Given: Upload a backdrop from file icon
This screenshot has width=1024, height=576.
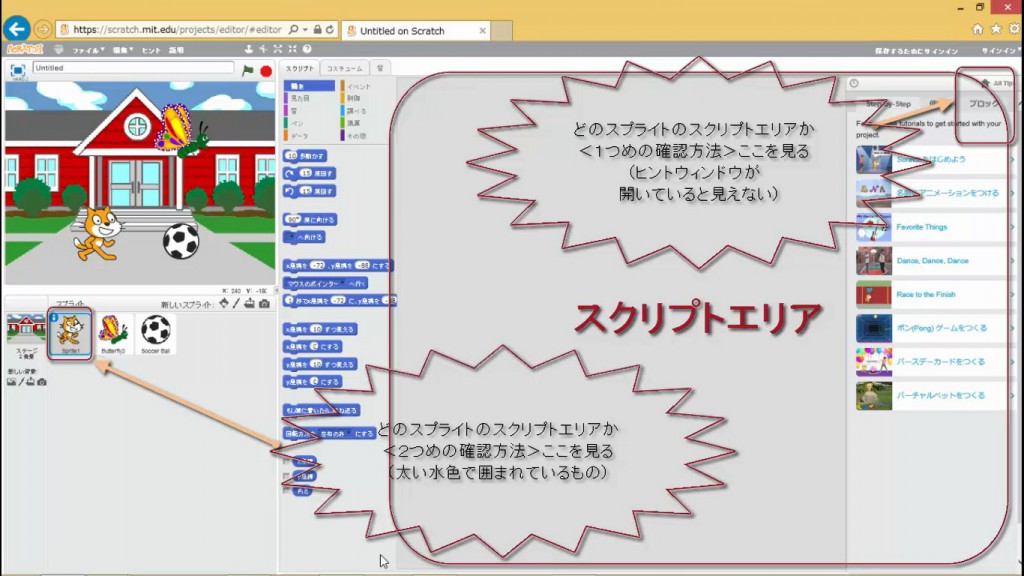Looking at the screenshot, I should [31, 382].
